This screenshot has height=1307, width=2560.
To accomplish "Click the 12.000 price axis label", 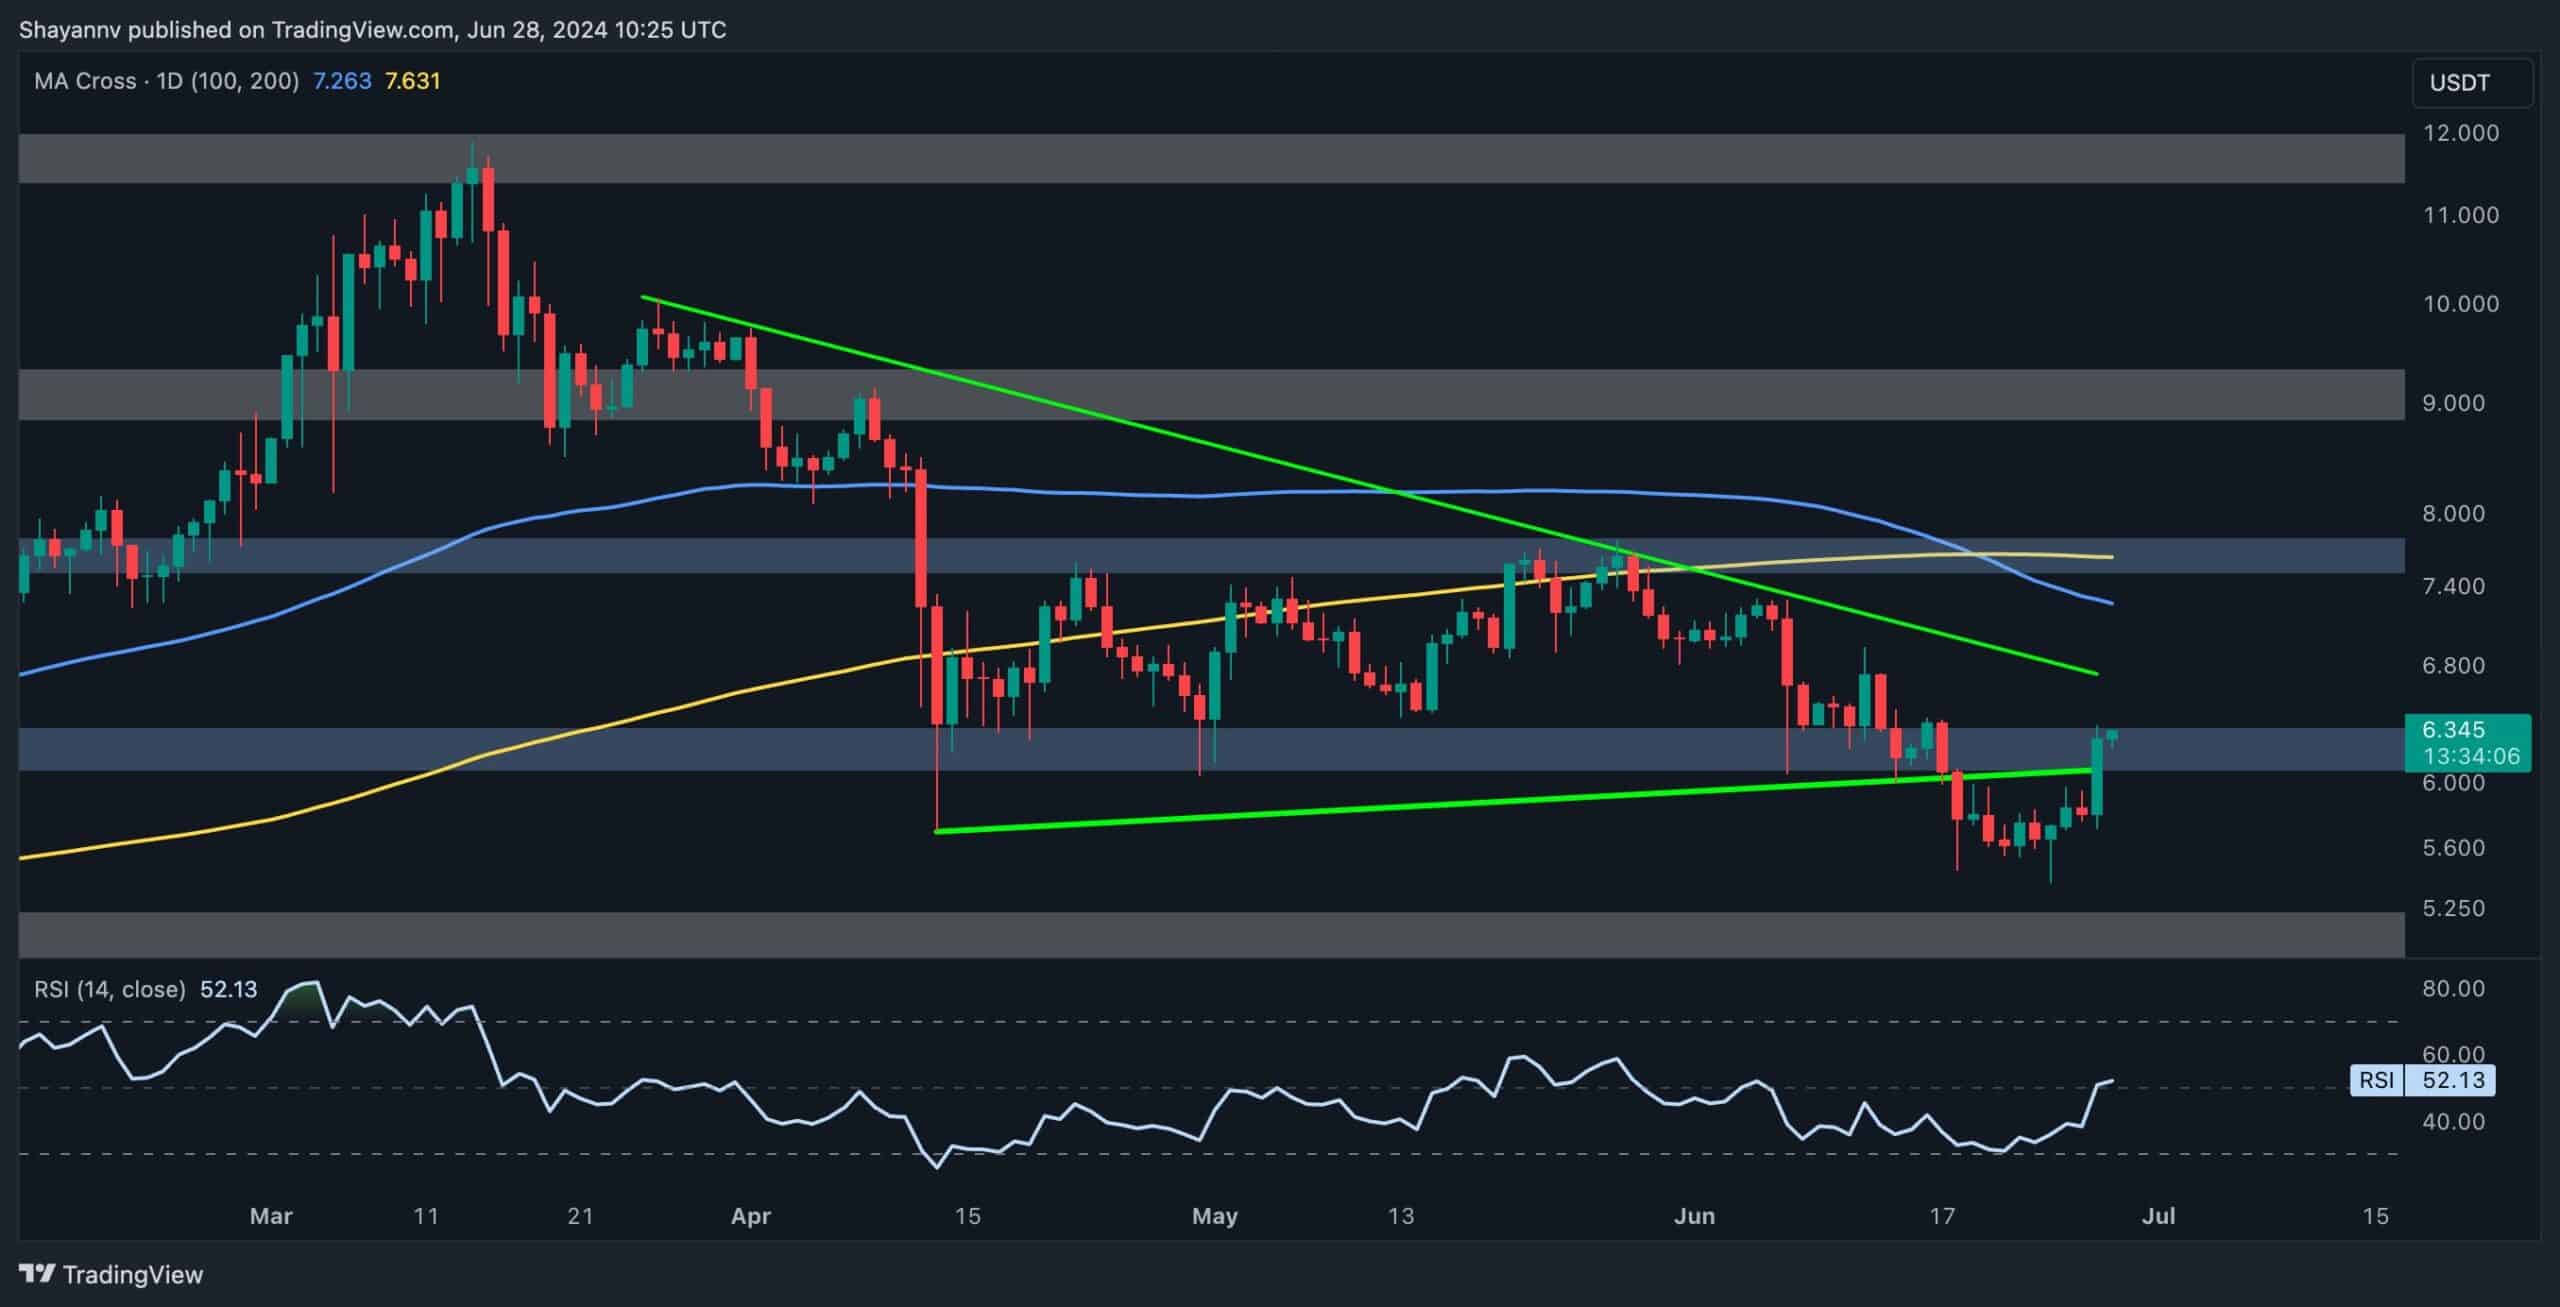I will (2460, 133).
